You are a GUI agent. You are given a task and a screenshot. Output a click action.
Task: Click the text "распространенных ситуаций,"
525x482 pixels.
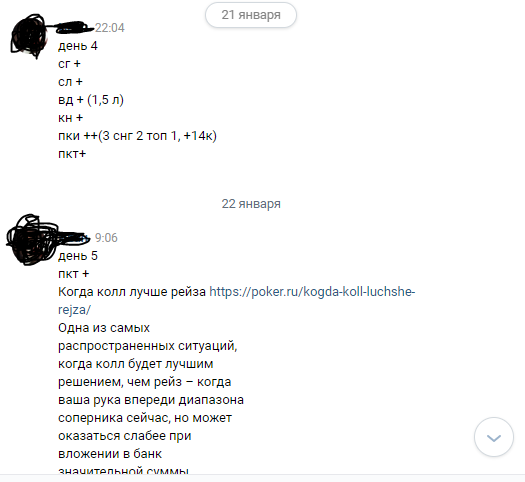[x=148, y=346]
